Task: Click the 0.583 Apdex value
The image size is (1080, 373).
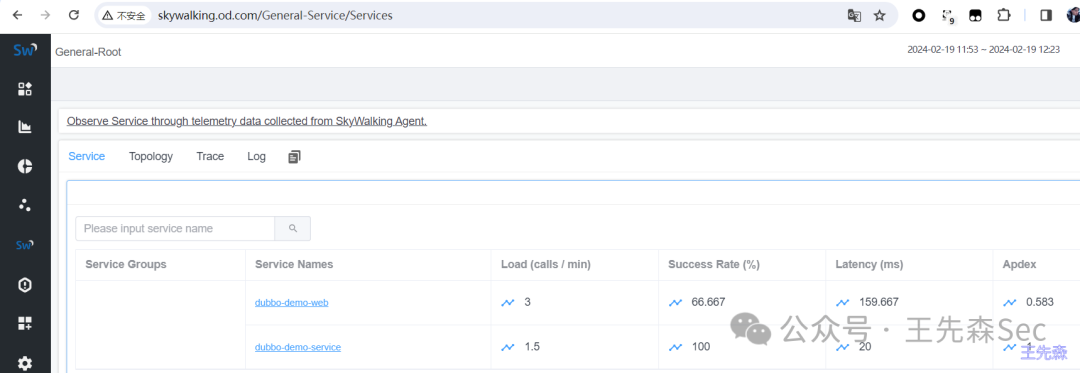Action: tap(1040, 302)
